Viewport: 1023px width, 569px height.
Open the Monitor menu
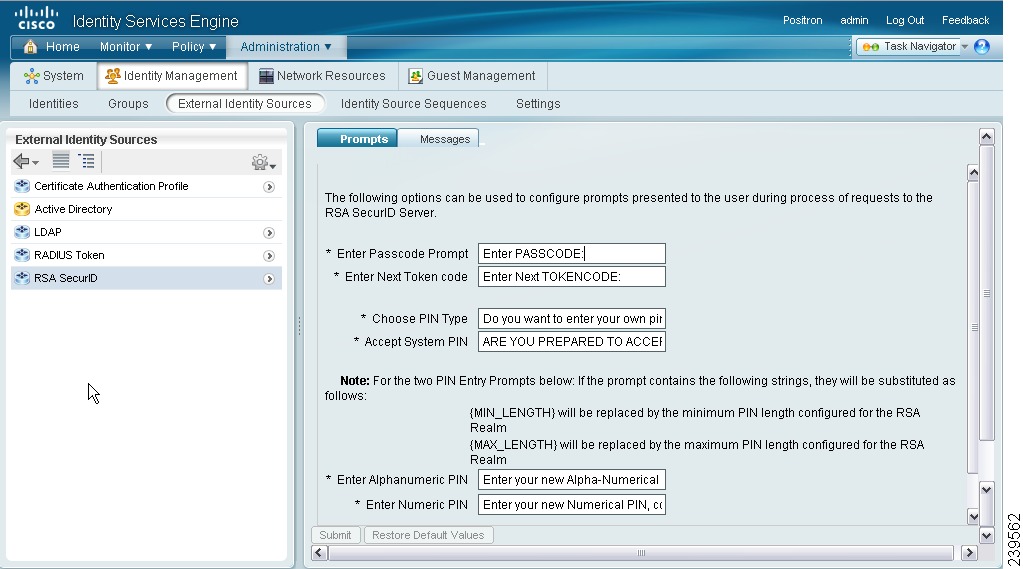125,47
